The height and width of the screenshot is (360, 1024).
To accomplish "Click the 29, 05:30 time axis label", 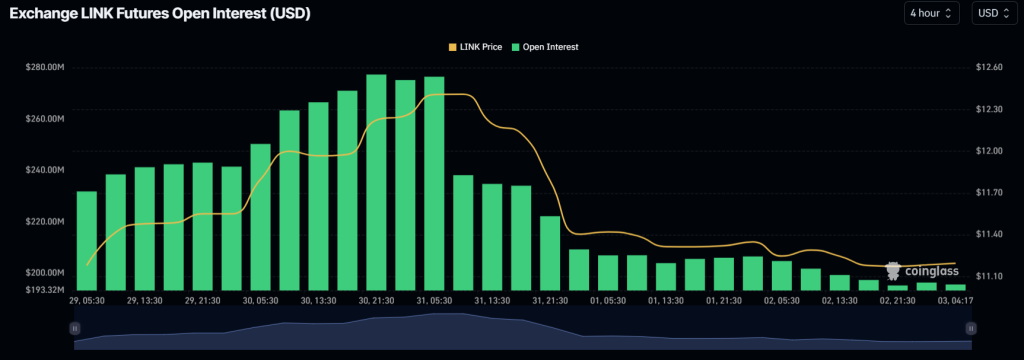I will tap(87, 300).
